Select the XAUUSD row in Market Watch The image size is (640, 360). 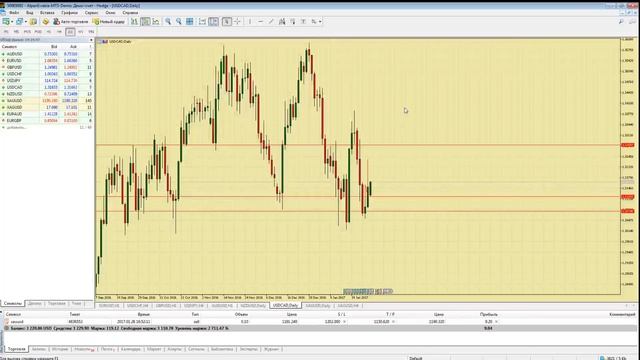point(47,100)
